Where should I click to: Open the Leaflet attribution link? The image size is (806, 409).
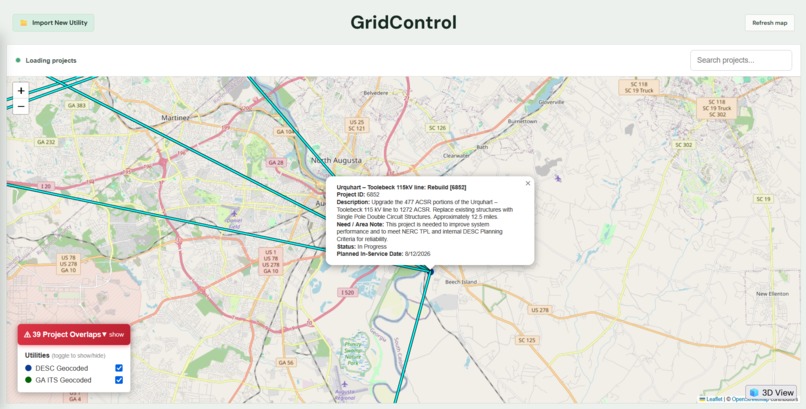pyautogui.click(x=713, y=399)
